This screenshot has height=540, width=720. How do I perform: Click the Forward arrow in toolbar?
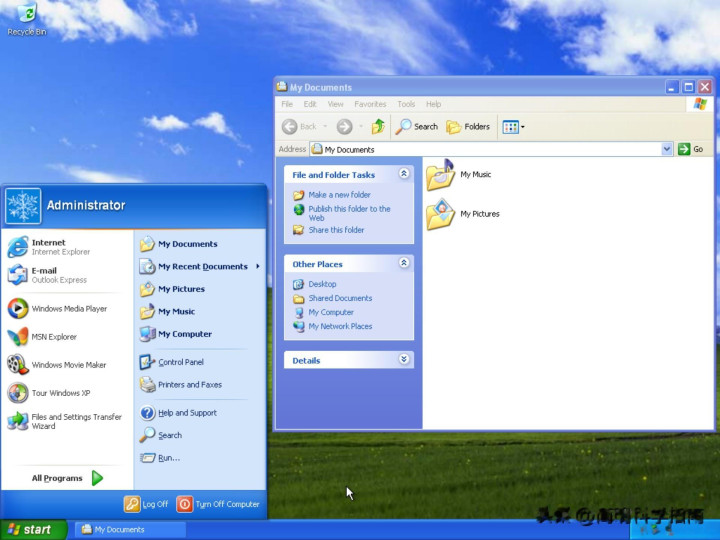(x=344, y=126)
